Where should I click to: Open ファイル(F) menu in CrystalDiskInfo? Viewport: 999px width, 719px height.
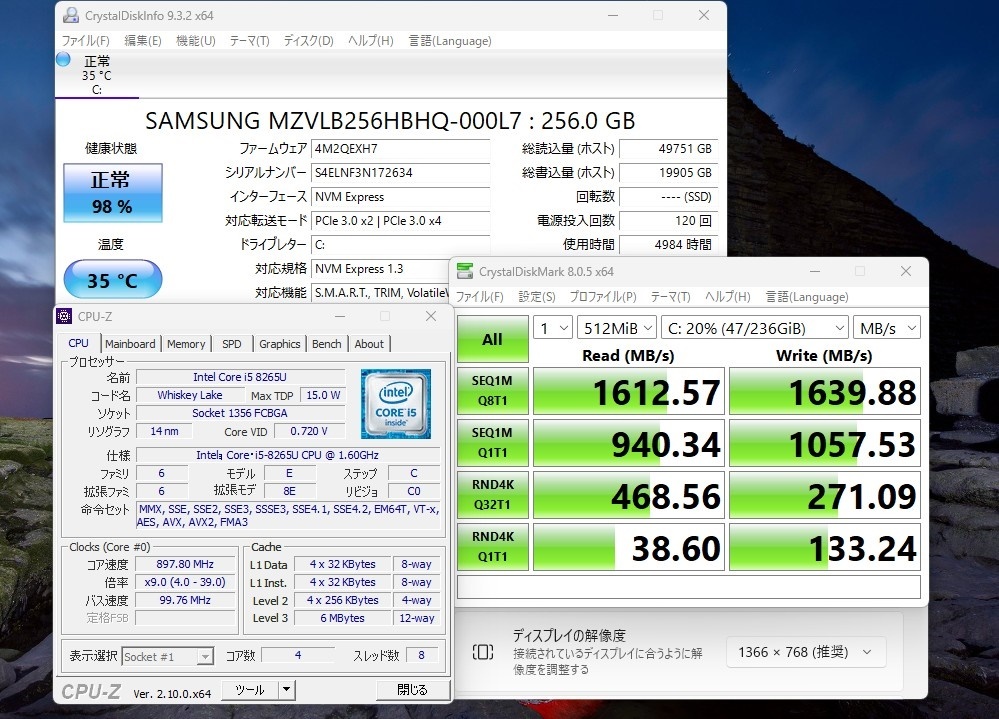tap(85, 41)
